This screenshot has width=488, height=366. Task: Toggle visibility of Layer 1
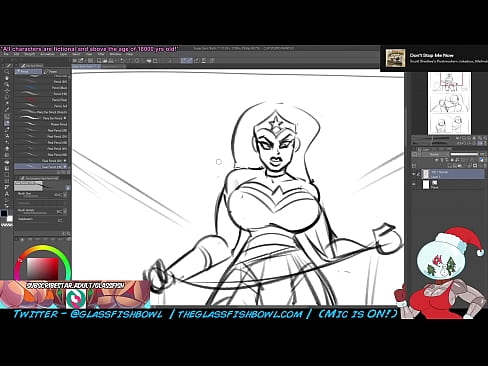pos(414,174)
